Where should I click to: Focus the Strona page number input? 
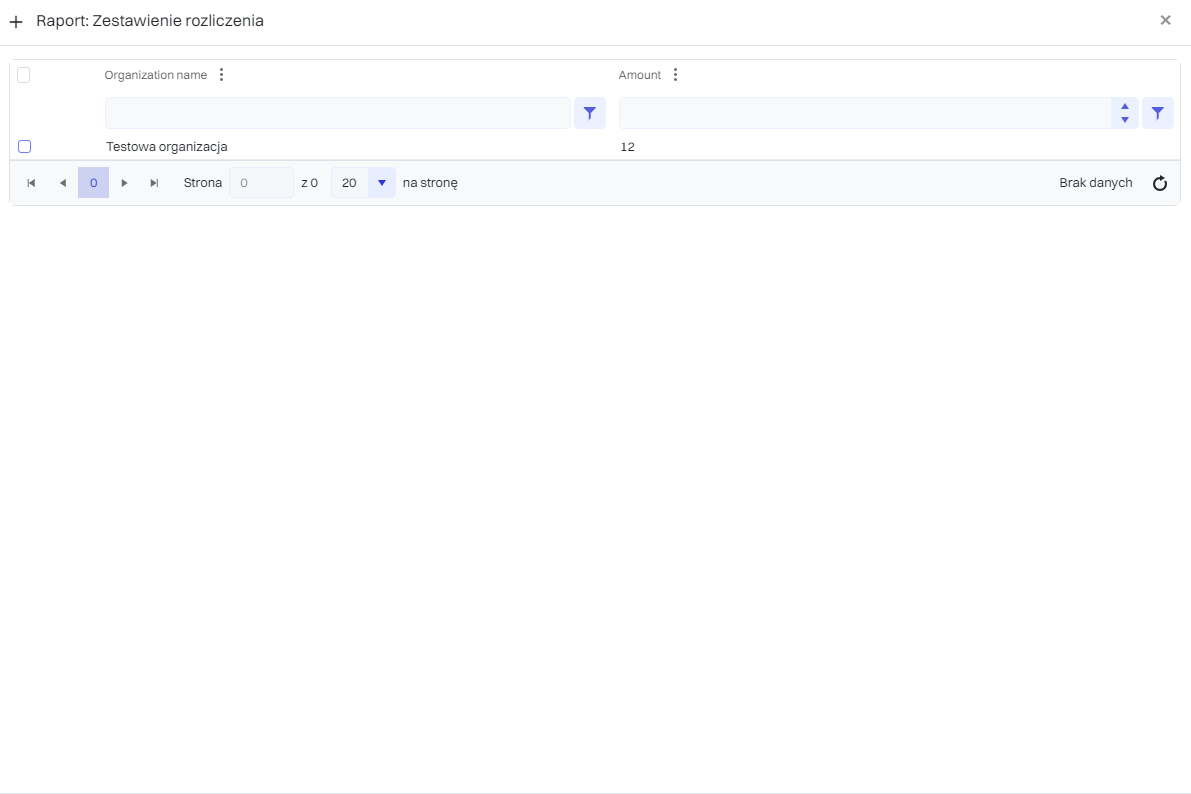click(x=261, y=183)
